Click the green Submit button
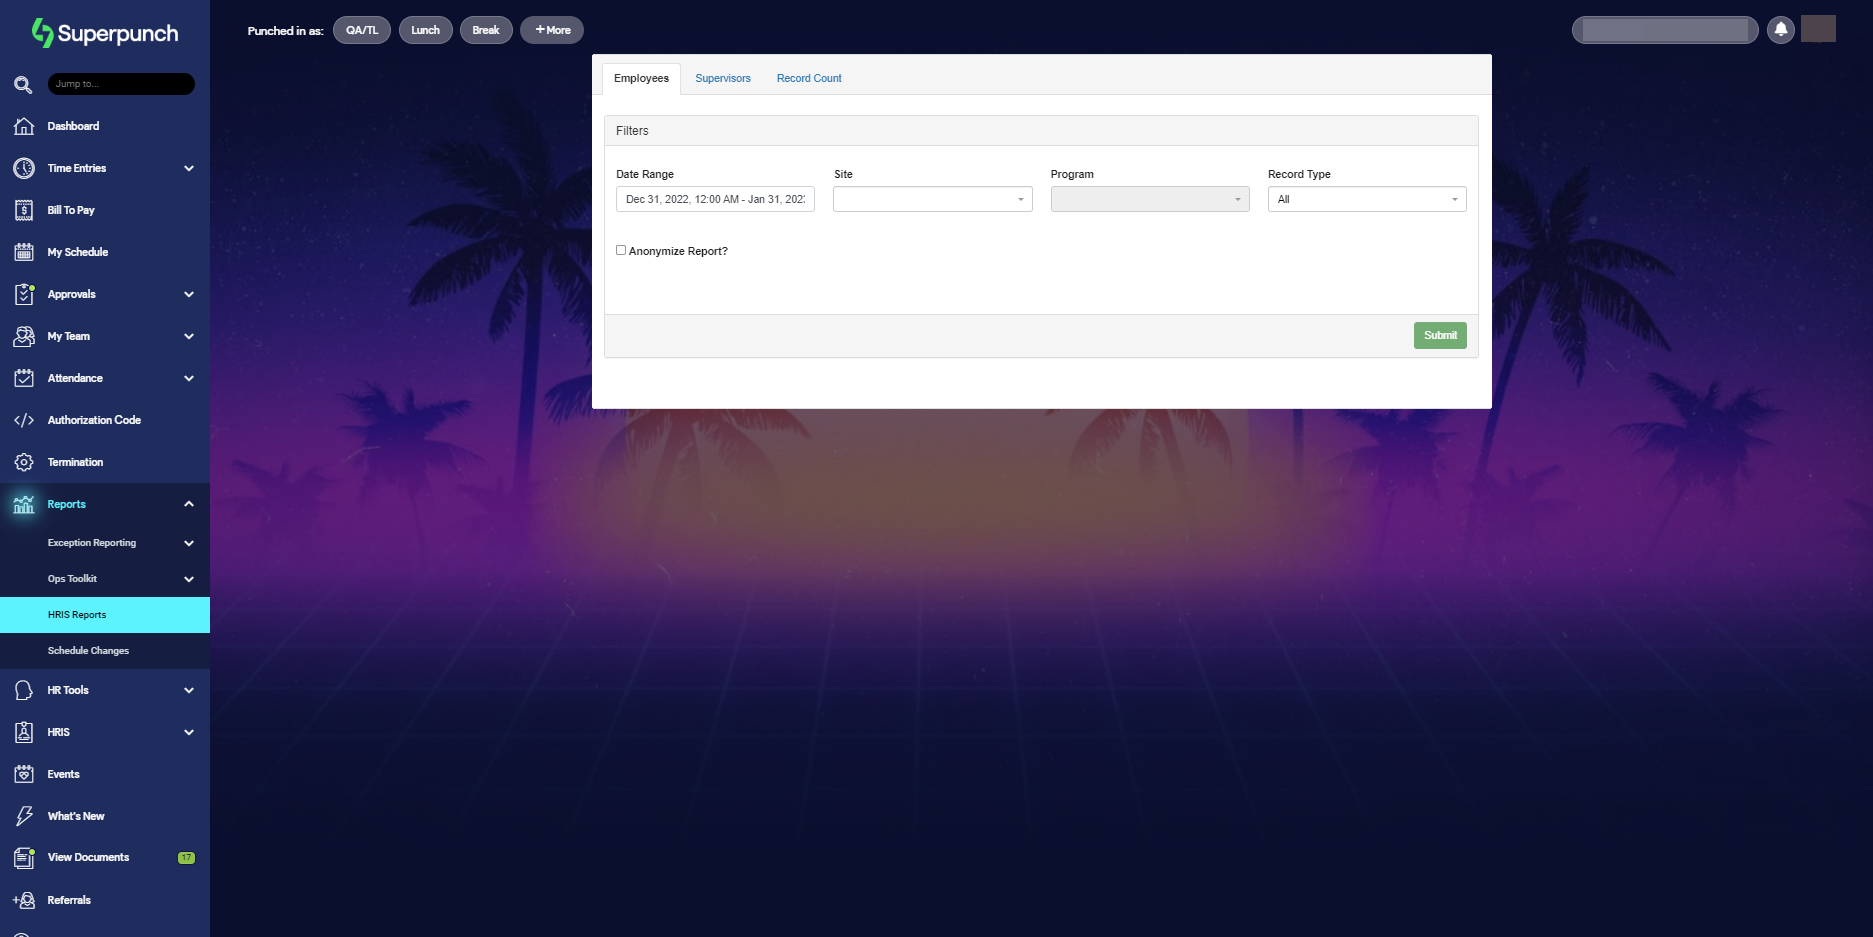The height and width of the screenshot is (937, 1873). point(1439,335)
